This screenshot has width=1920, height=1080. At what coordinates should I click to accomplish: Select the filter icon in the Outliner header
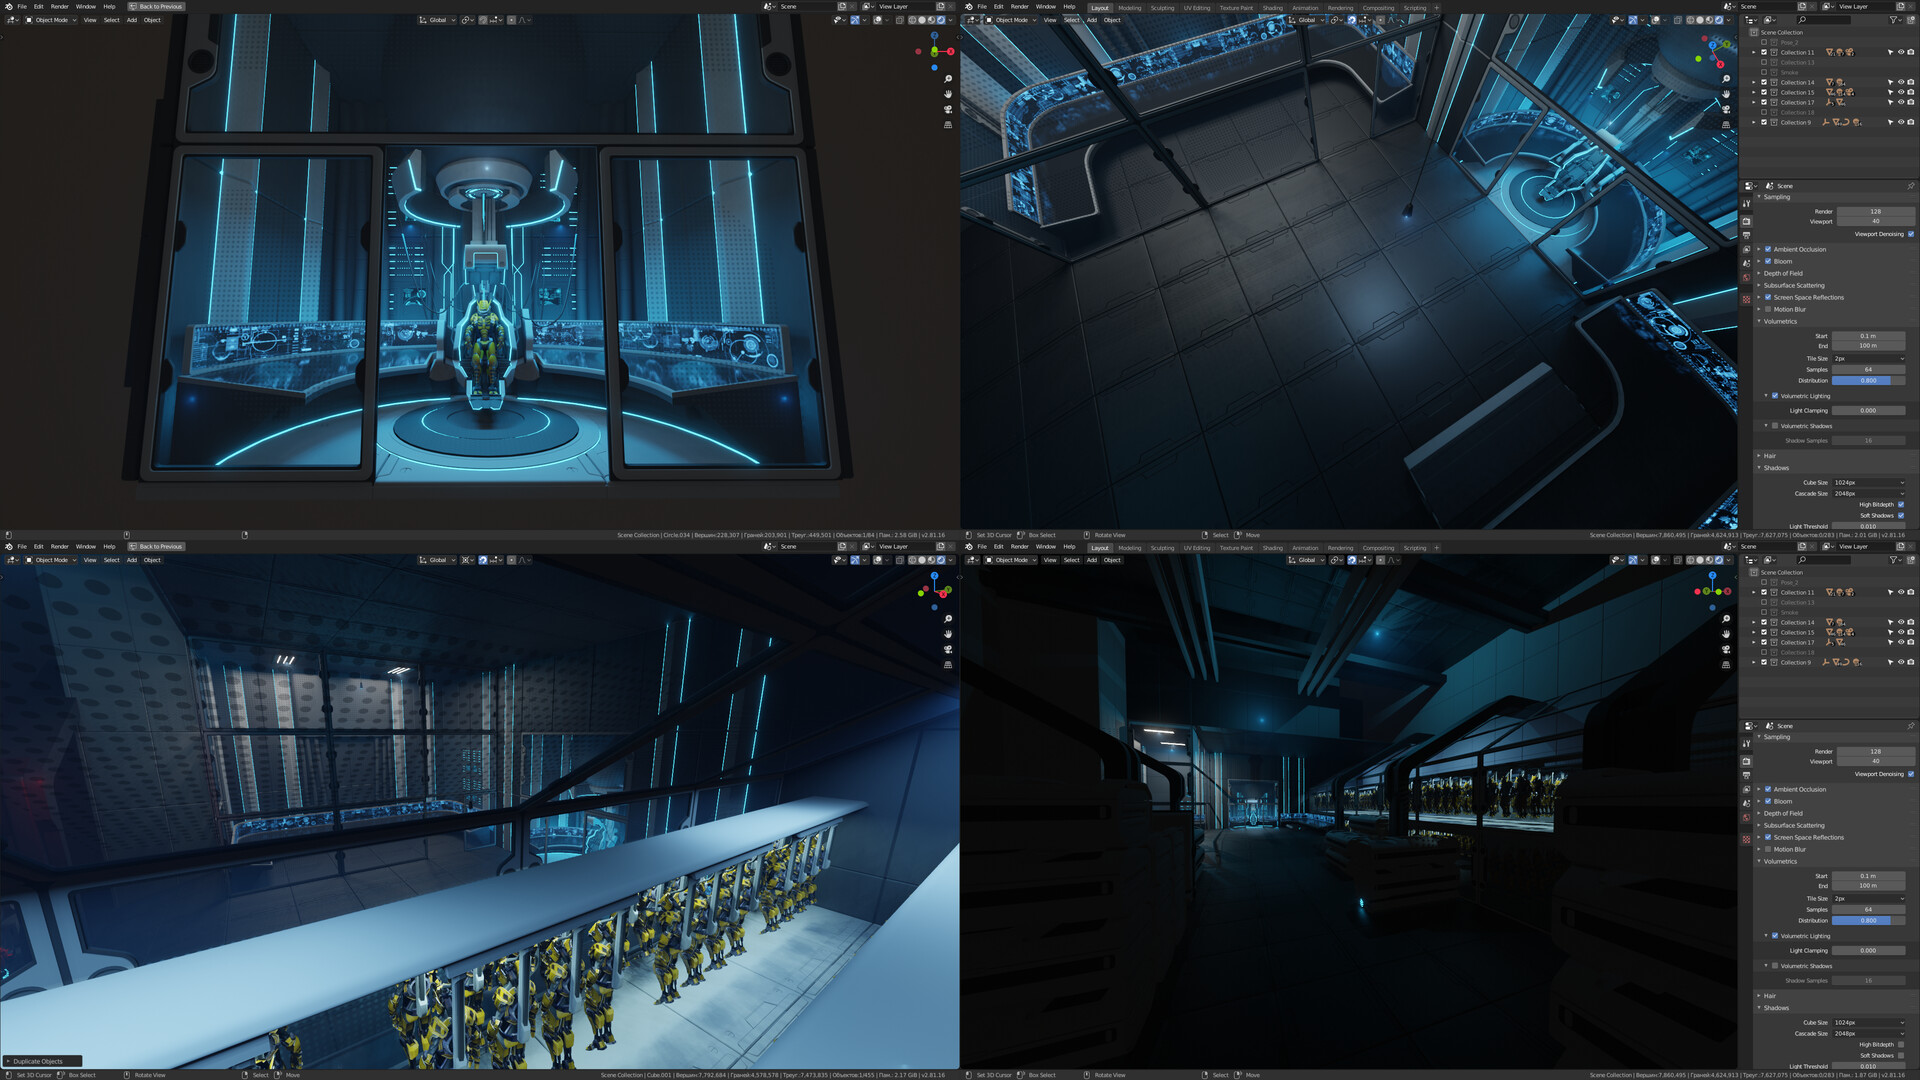point(1894,20)
